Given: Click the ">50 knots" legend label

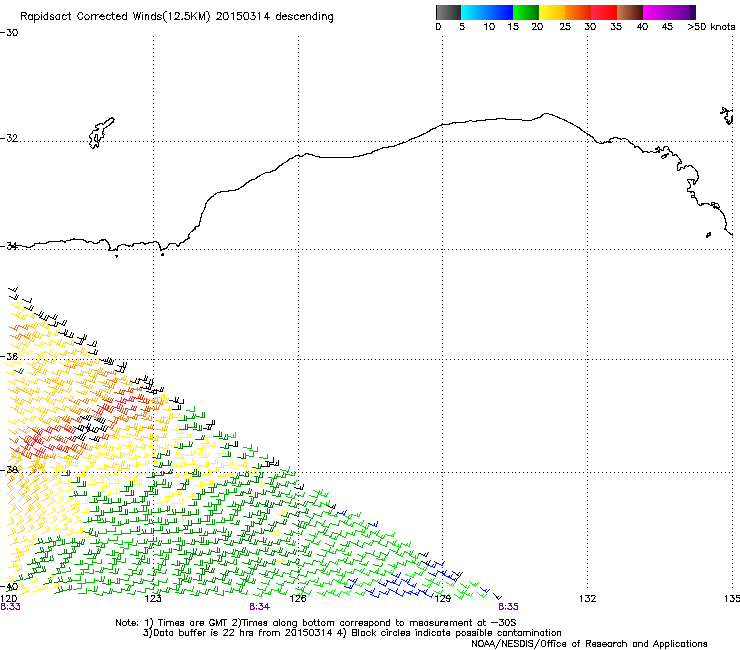Looking at the screenshot, I should coord(711,27).
